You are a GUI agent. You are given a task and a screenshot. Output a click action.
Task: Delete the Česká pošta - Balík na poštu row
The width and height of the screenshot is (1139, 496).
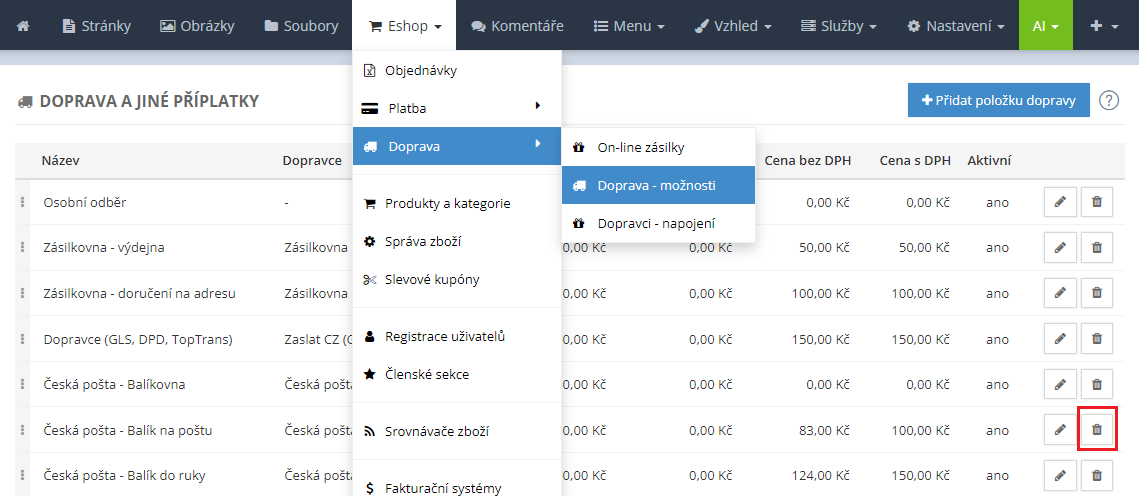click(1096, 430)
